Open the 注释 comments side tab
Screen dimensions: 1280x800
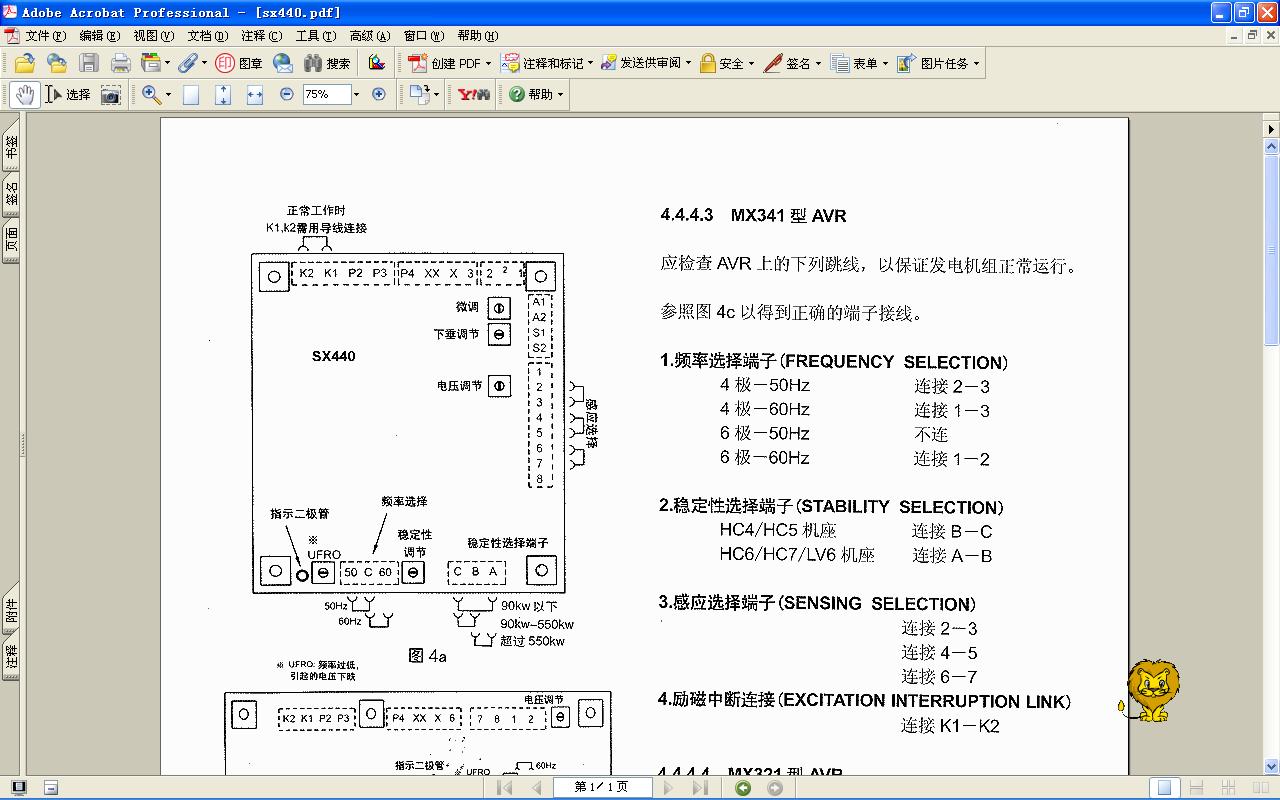point(11,657)
